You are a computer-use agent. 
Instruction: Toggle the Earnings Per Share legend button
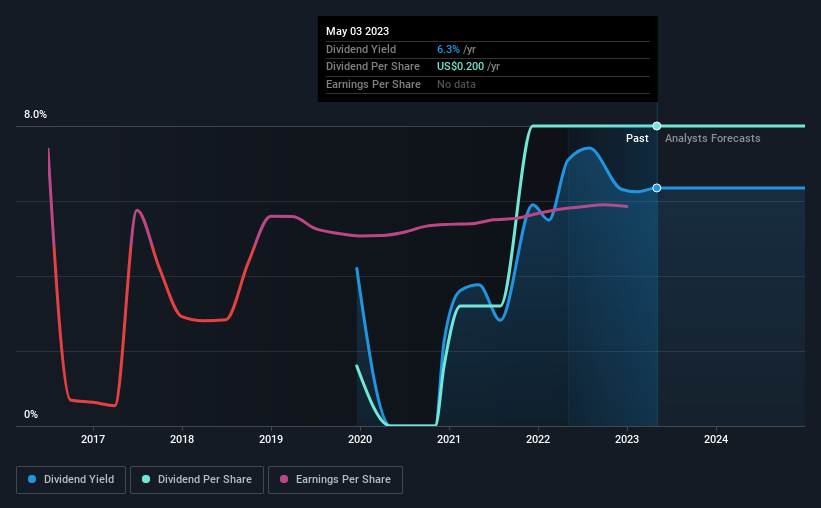click(335, 480)
